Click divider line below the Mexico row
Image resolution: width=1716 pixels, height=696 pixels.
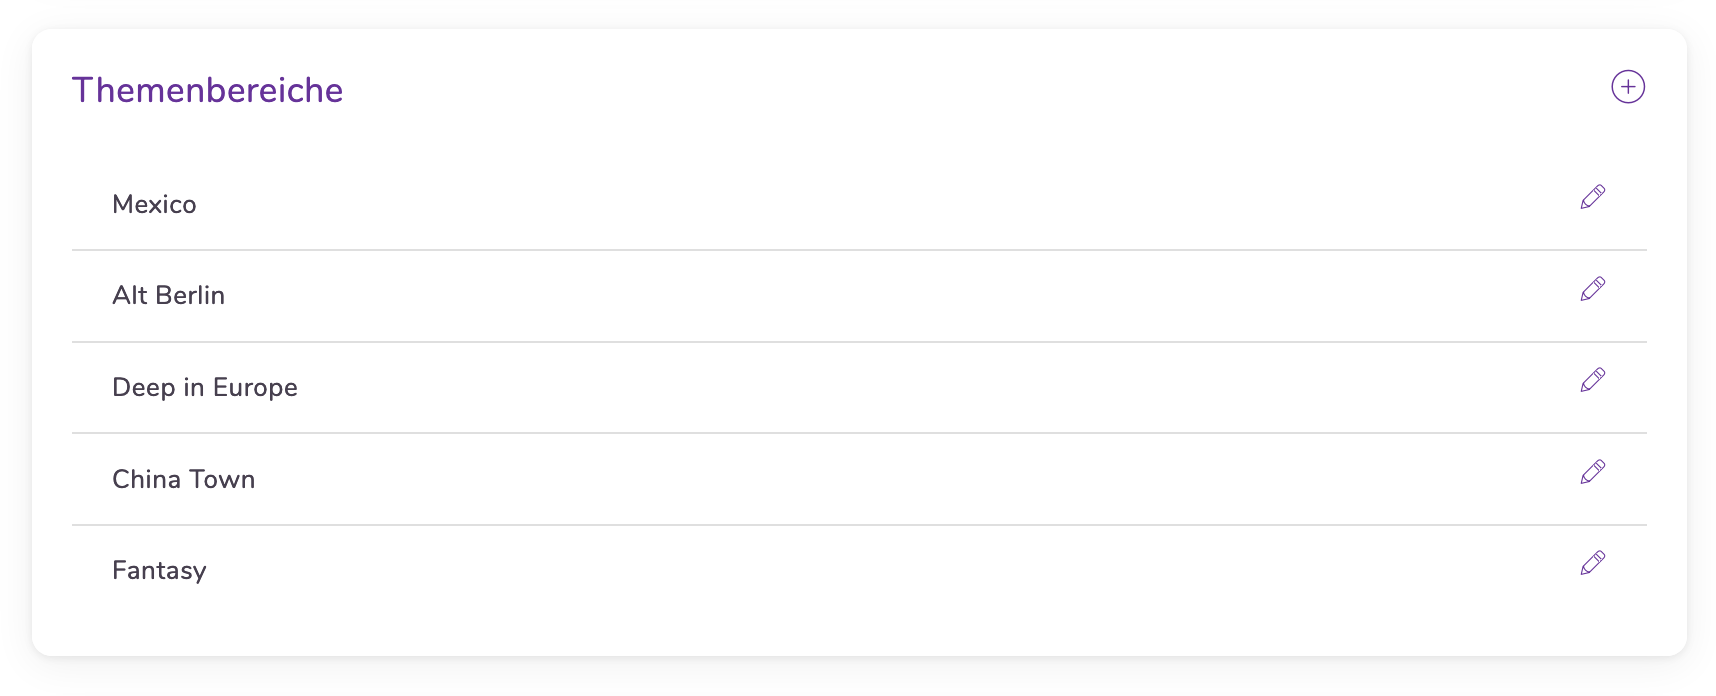(858, 250)
